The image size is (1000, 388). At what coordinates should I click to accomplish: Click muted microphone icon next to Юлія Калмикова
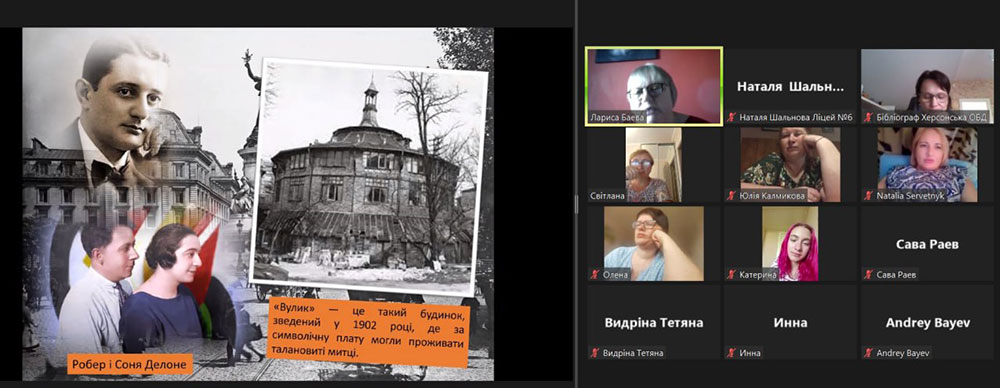732,196
